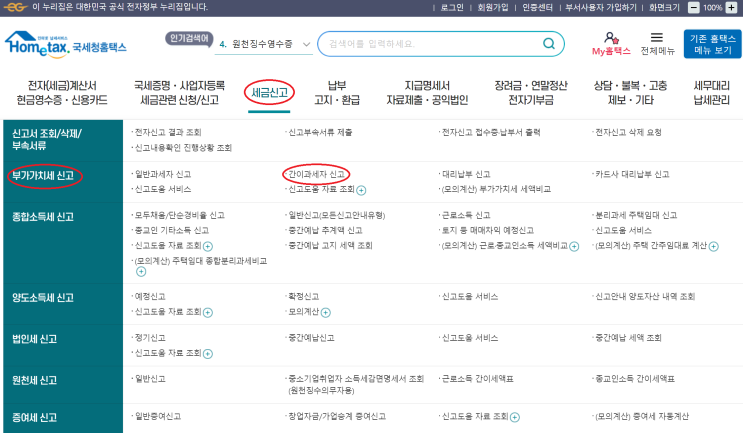Click 부서사용자 가입하기 link
Viewport: 743px width, 433px height.
coord(601,8)
